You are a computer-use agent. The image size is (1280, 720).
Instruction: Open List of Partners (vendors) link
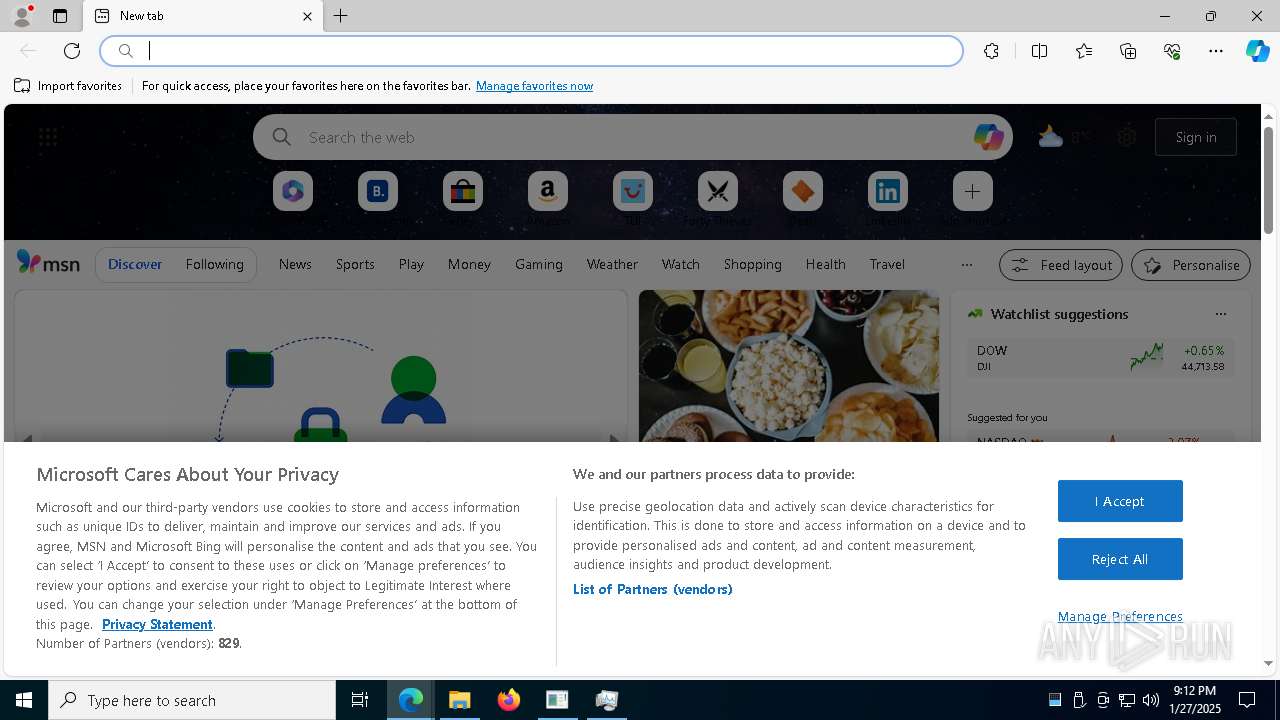click(652, 589)
